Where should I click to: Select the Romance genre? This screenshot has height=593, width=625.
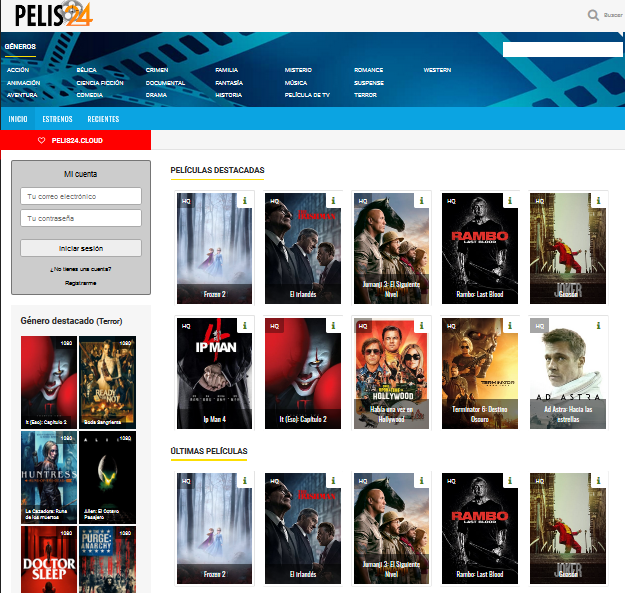click(x=369, y=70)
